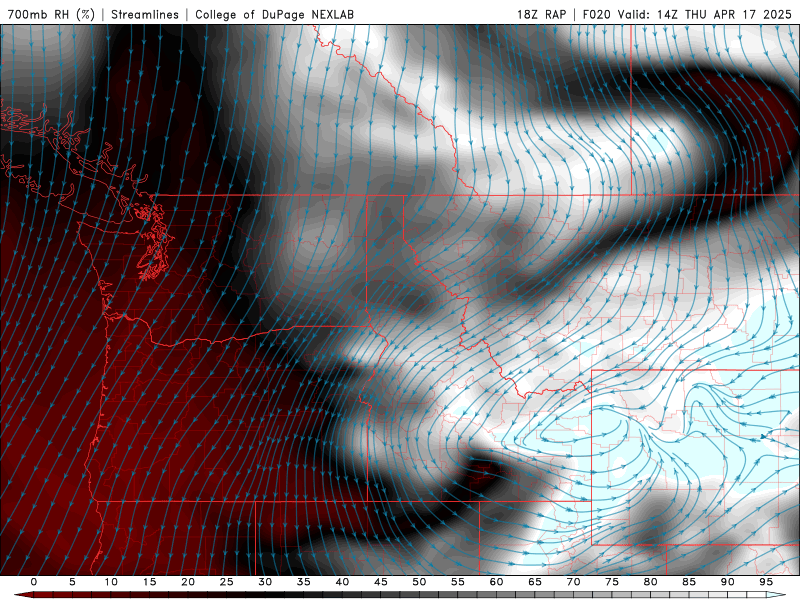Screen dimensions: 800x600
Task: Select the colorbar tick label "20"
Action: tap(188, 582)
